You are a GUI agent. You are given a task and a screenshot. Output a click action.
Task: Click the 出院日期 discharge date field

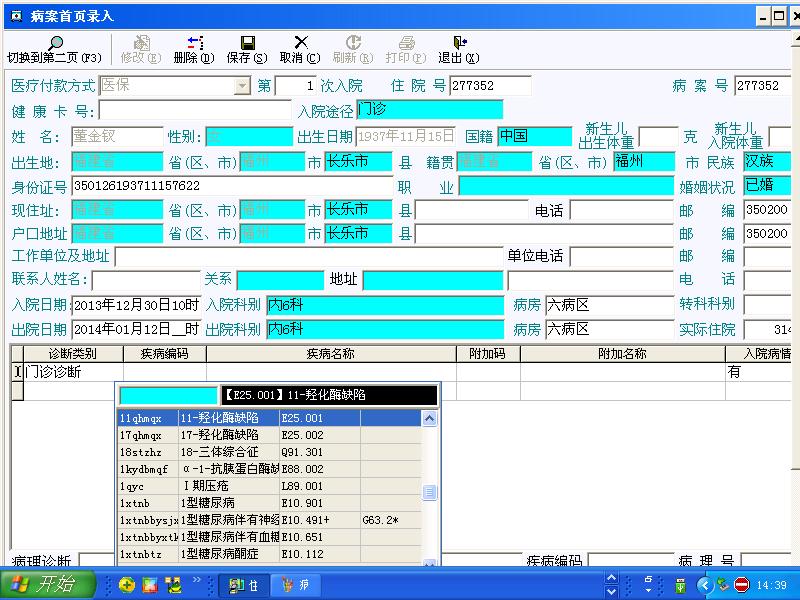click(x=136, y=329)
